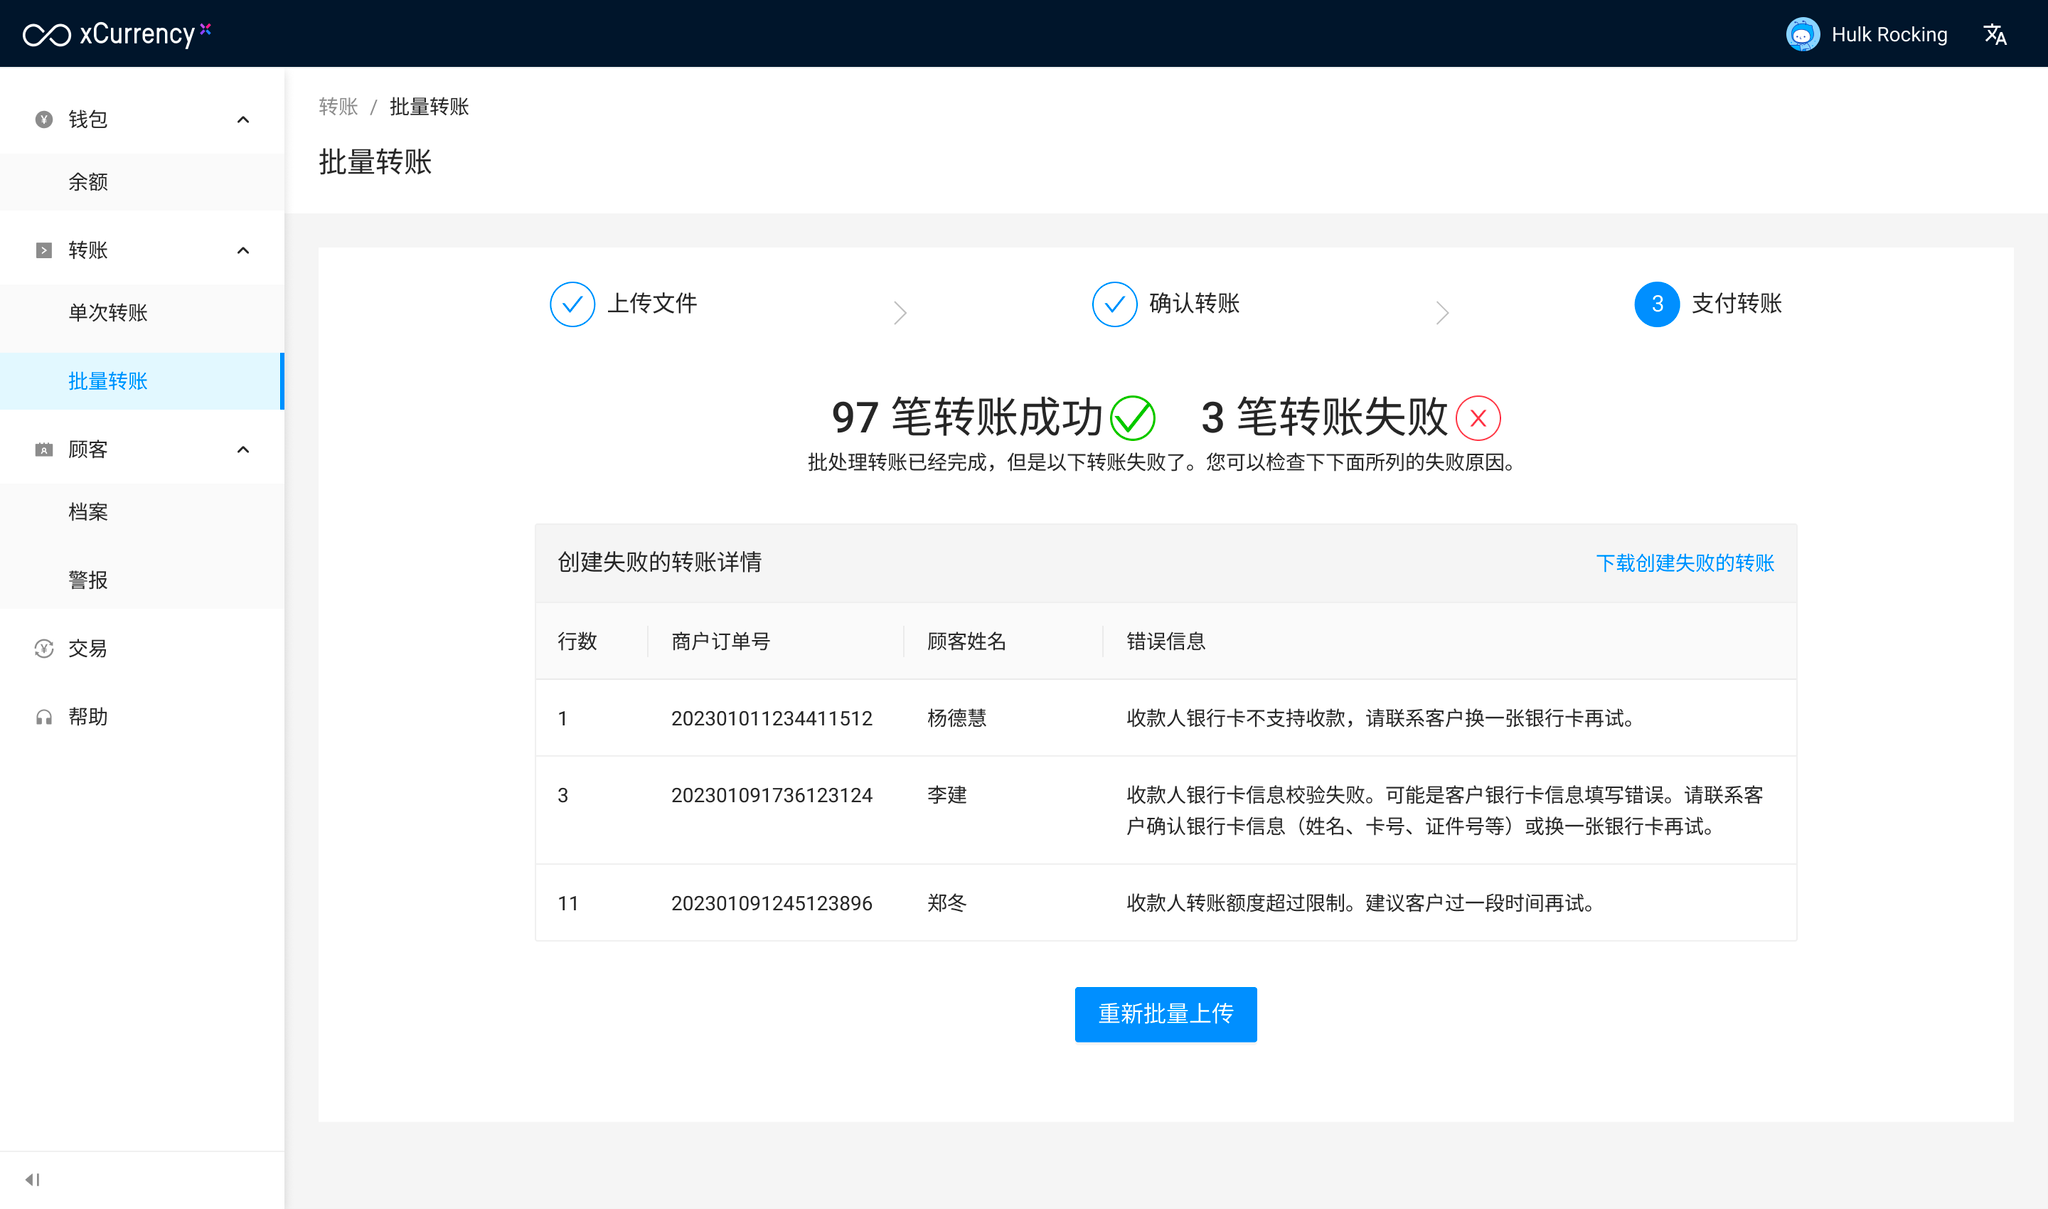The image size is (2048, 1209).
Task: Click the 转账 breadcrumb link
Action: pos(338,107)
